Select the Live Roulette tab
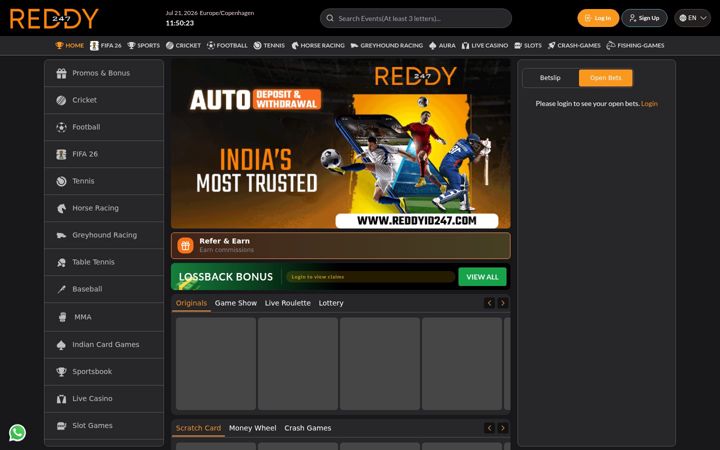 pos(287,303)
